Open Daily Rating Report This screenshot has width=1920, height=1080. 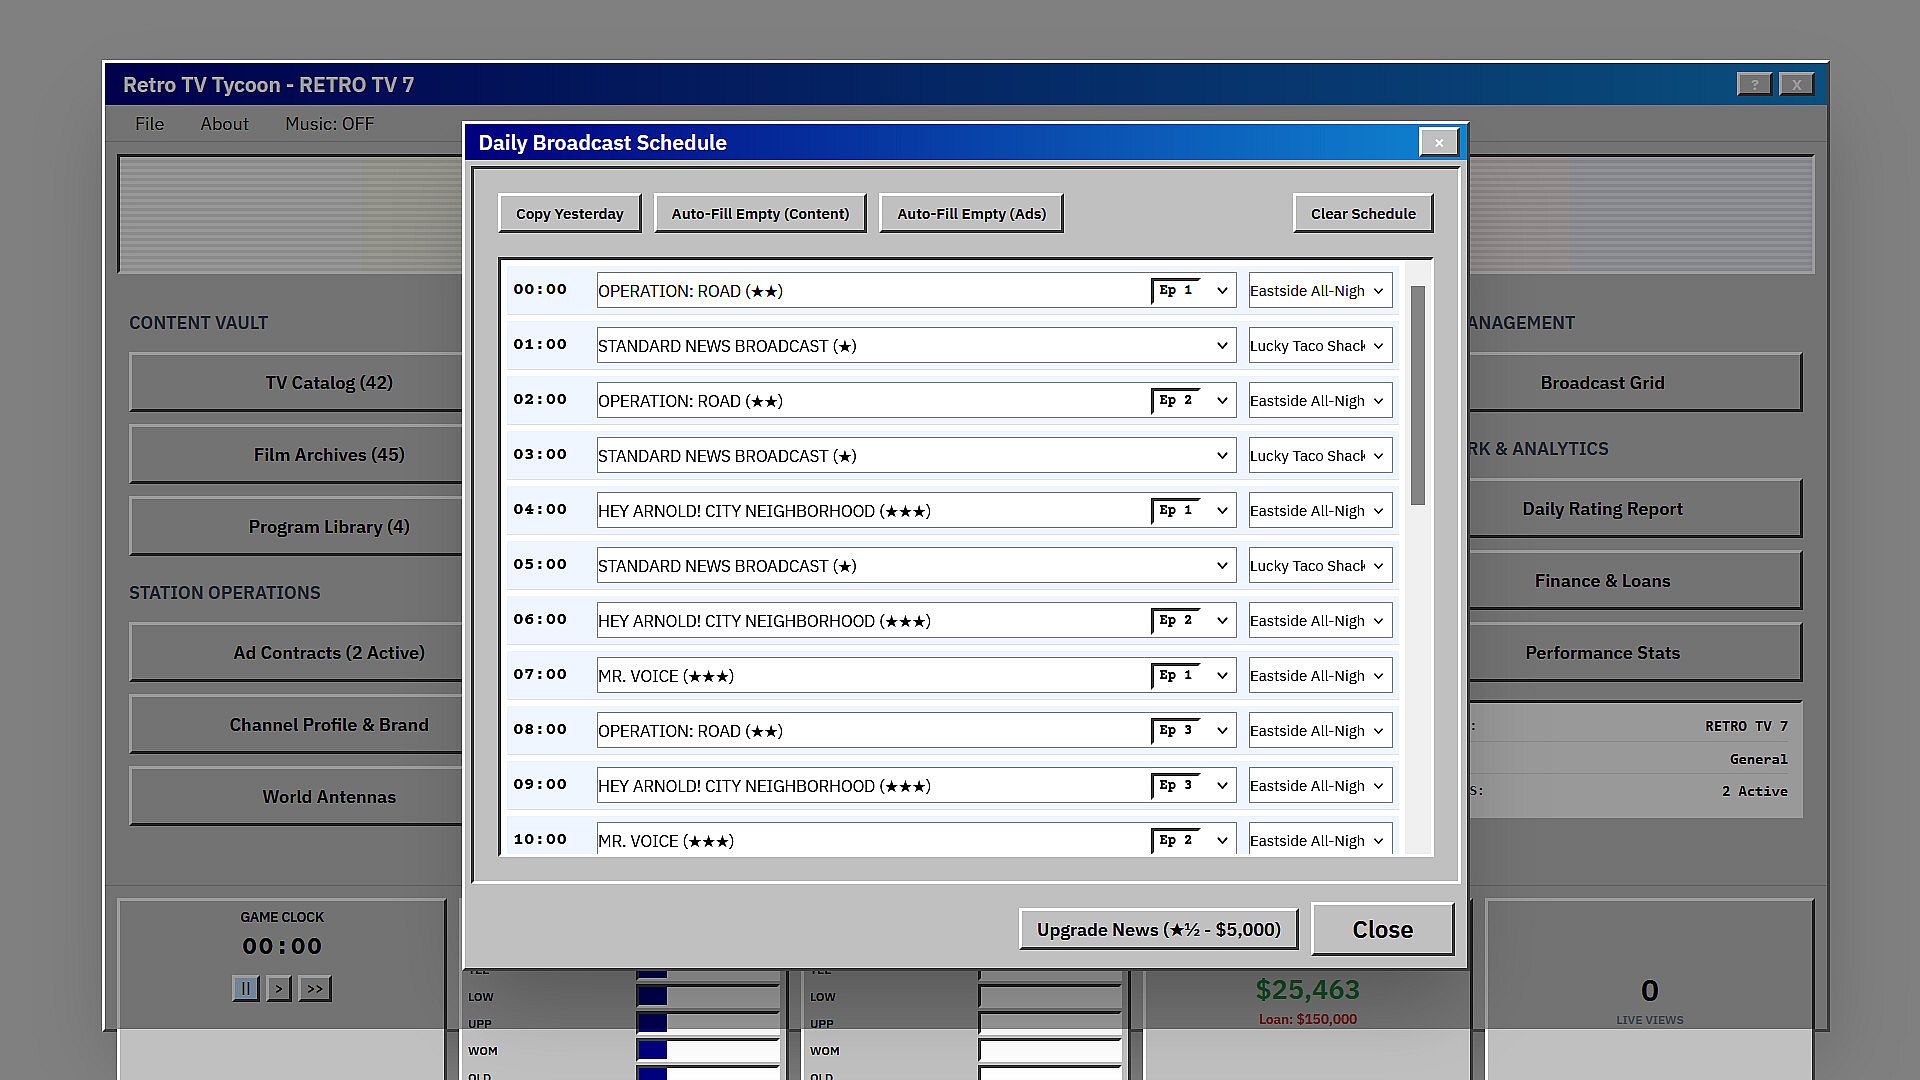[x=1634, y=509]
